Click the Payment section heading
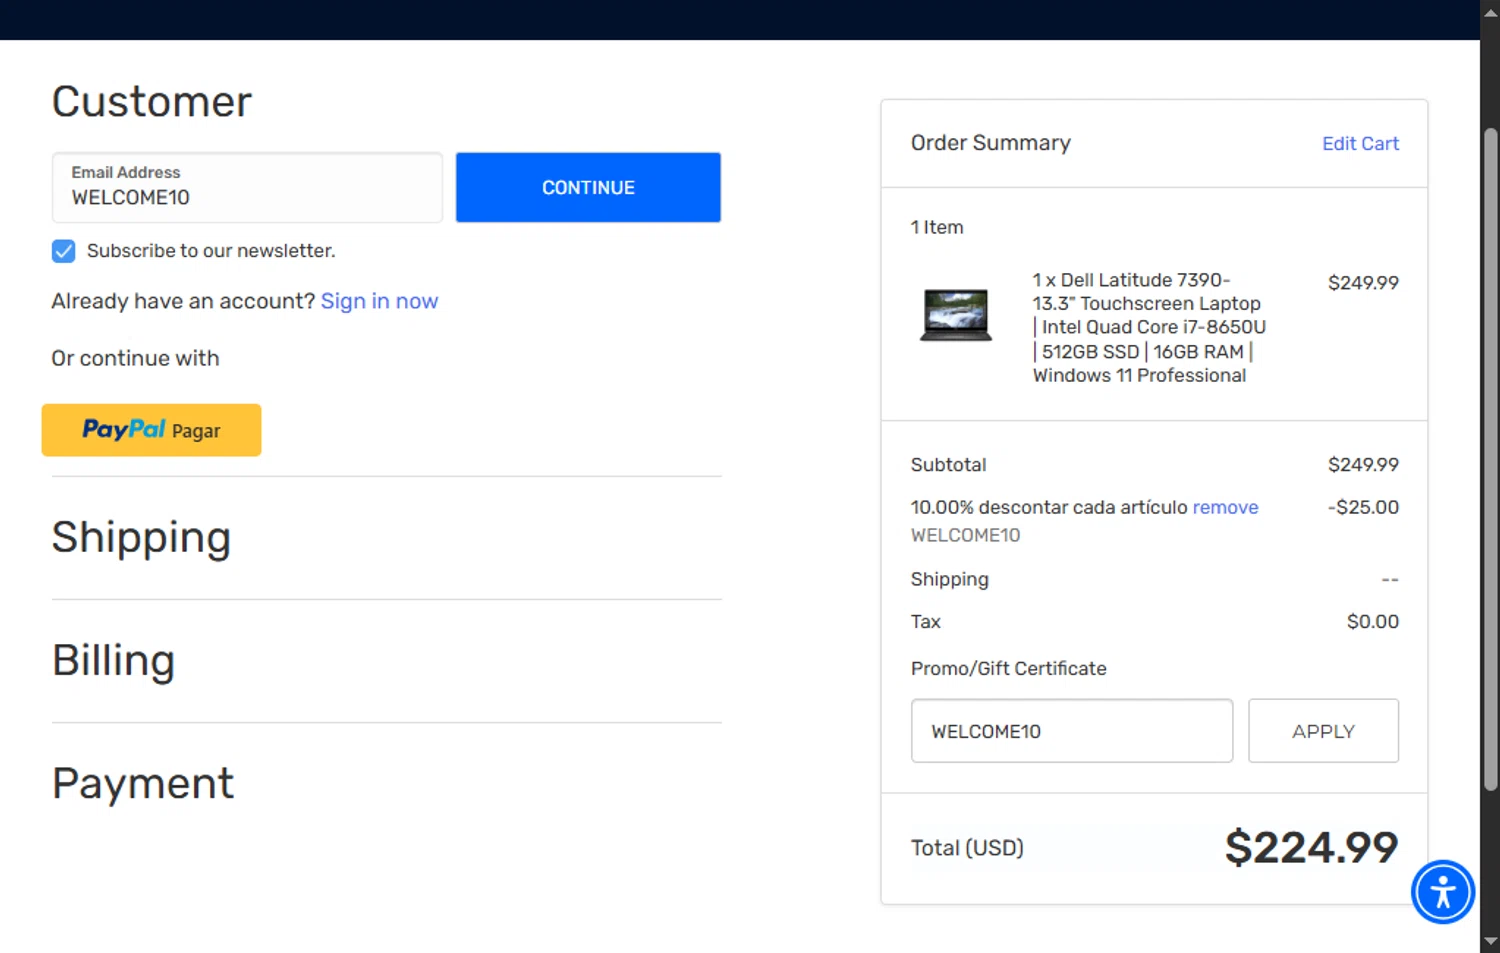The height and width of the screenshot is (953, 1500). (143, 783)
